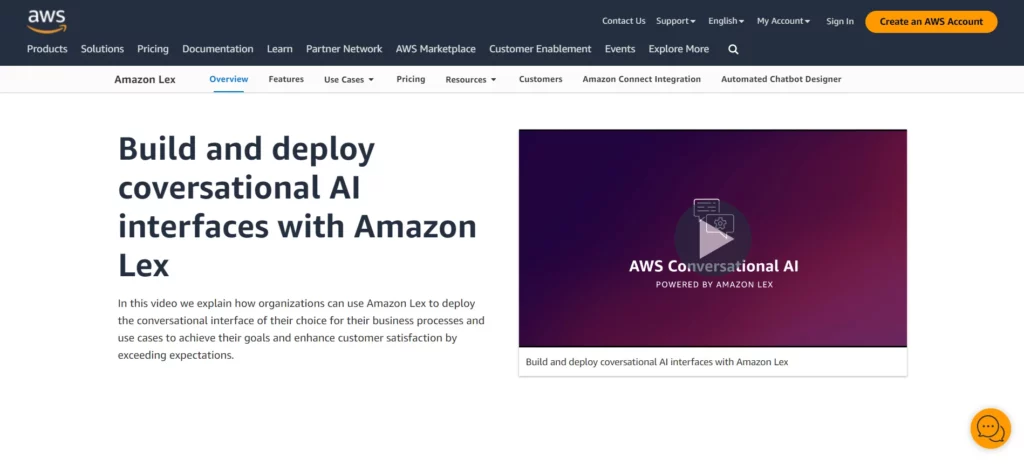Select the Overview tab

tap(229, 79)
